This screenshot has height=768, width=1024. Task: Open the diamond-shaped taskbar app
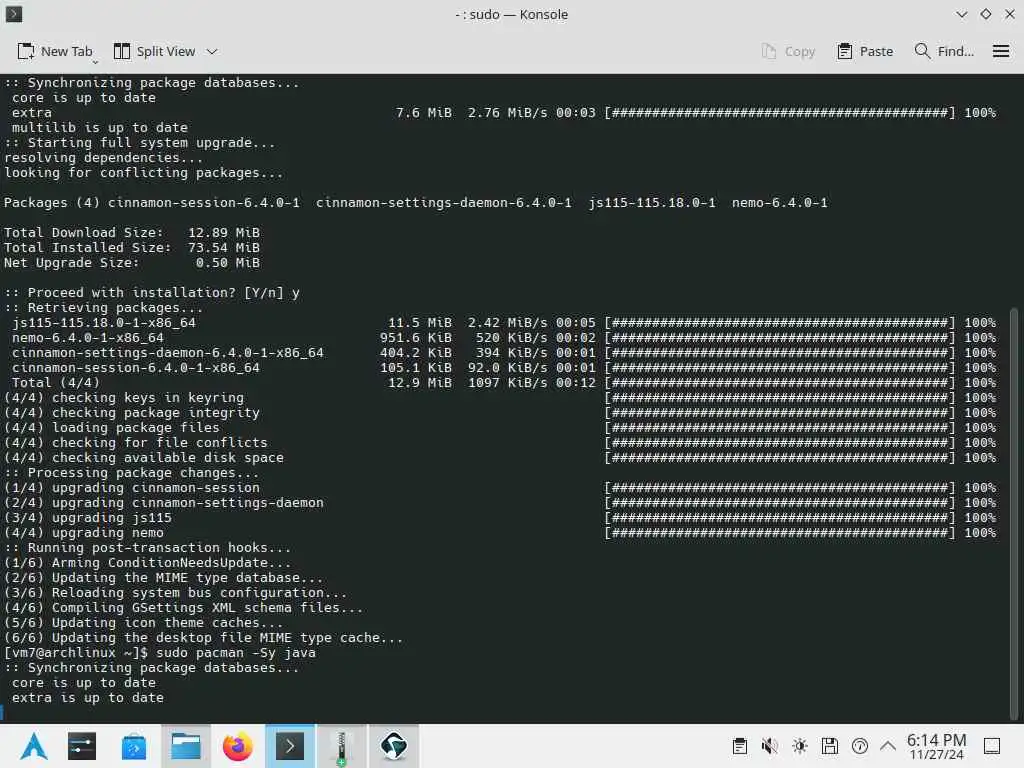(393, 746)
